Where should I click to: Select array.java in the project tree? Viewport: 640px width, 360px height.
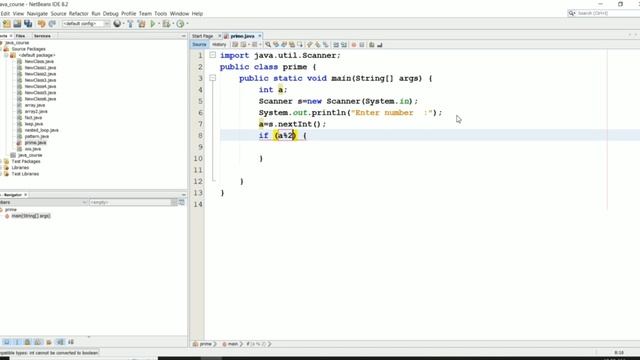(x=35, y=105)
